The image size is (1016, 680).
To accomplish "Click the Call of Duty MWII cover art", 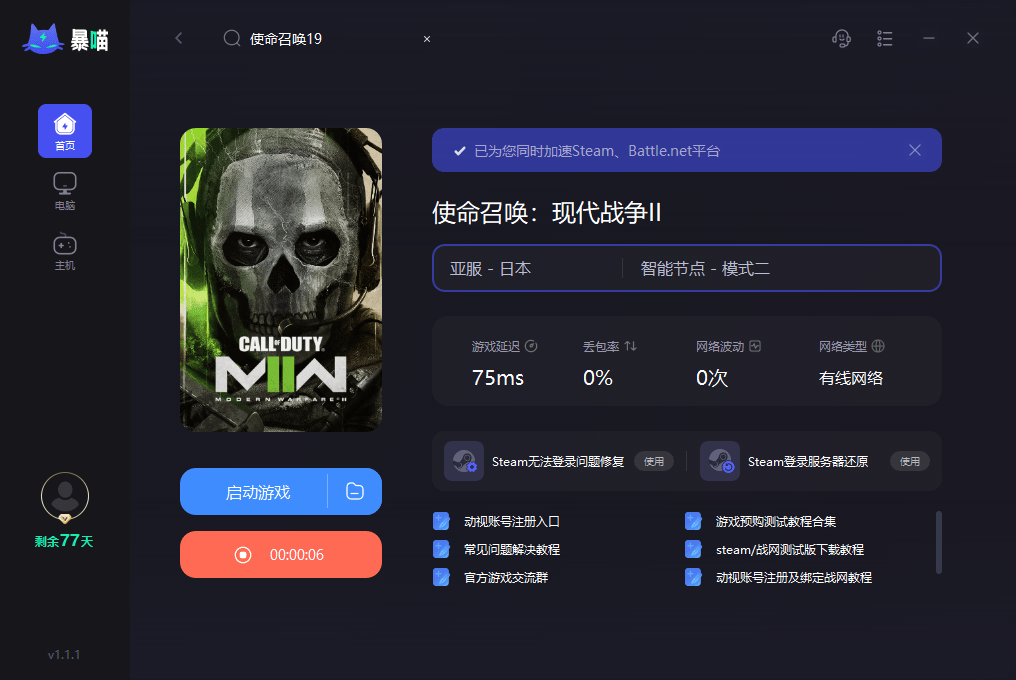I will pos(281,279).
